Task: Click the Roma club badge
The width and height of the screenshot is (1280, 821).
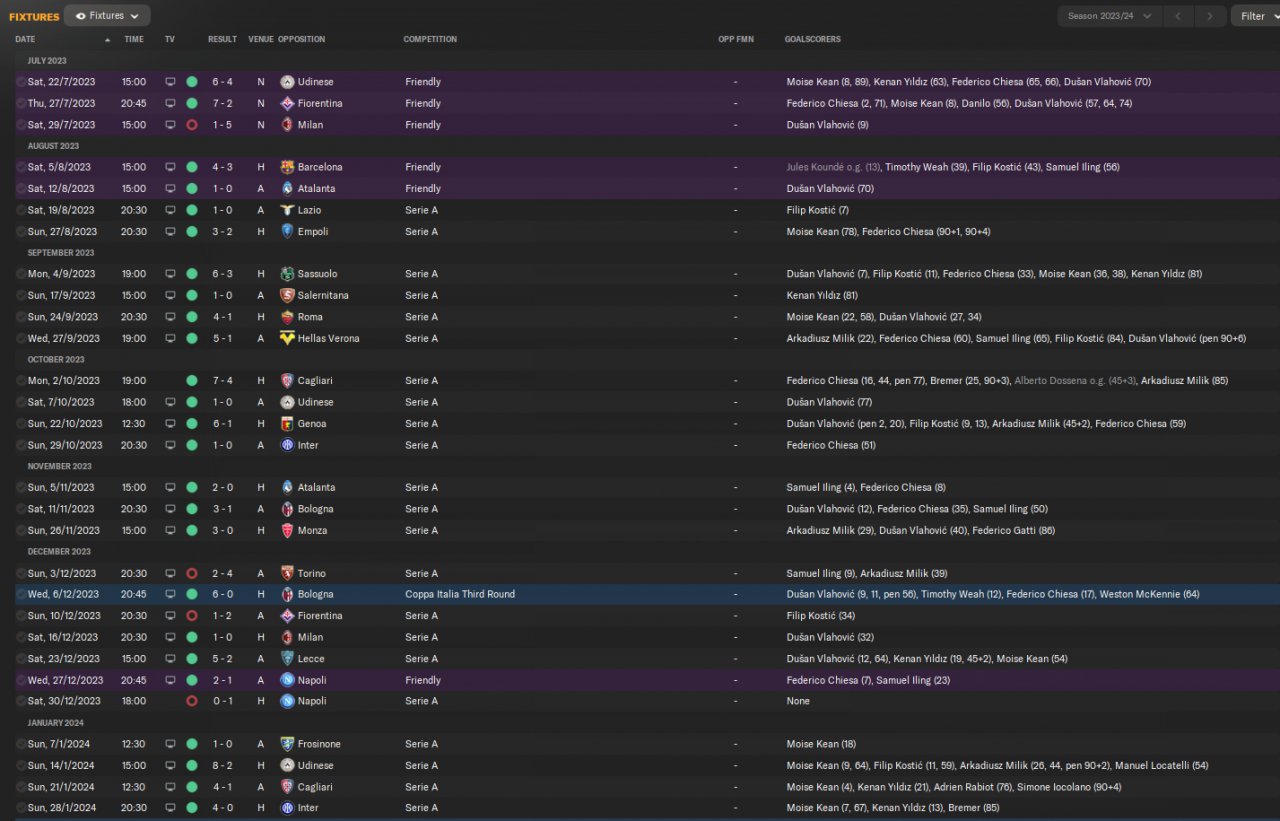Action: 287,317
